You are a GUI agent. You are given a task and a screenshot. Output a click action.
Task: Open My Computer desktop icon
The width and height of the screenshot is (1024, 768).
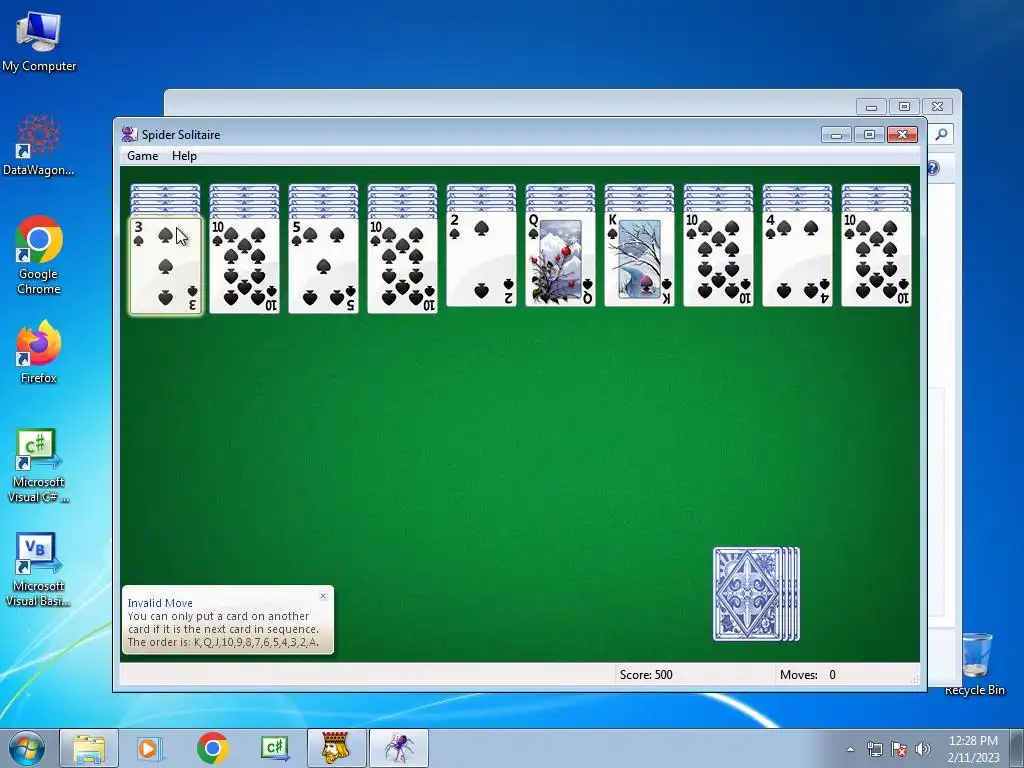(39, 40)
